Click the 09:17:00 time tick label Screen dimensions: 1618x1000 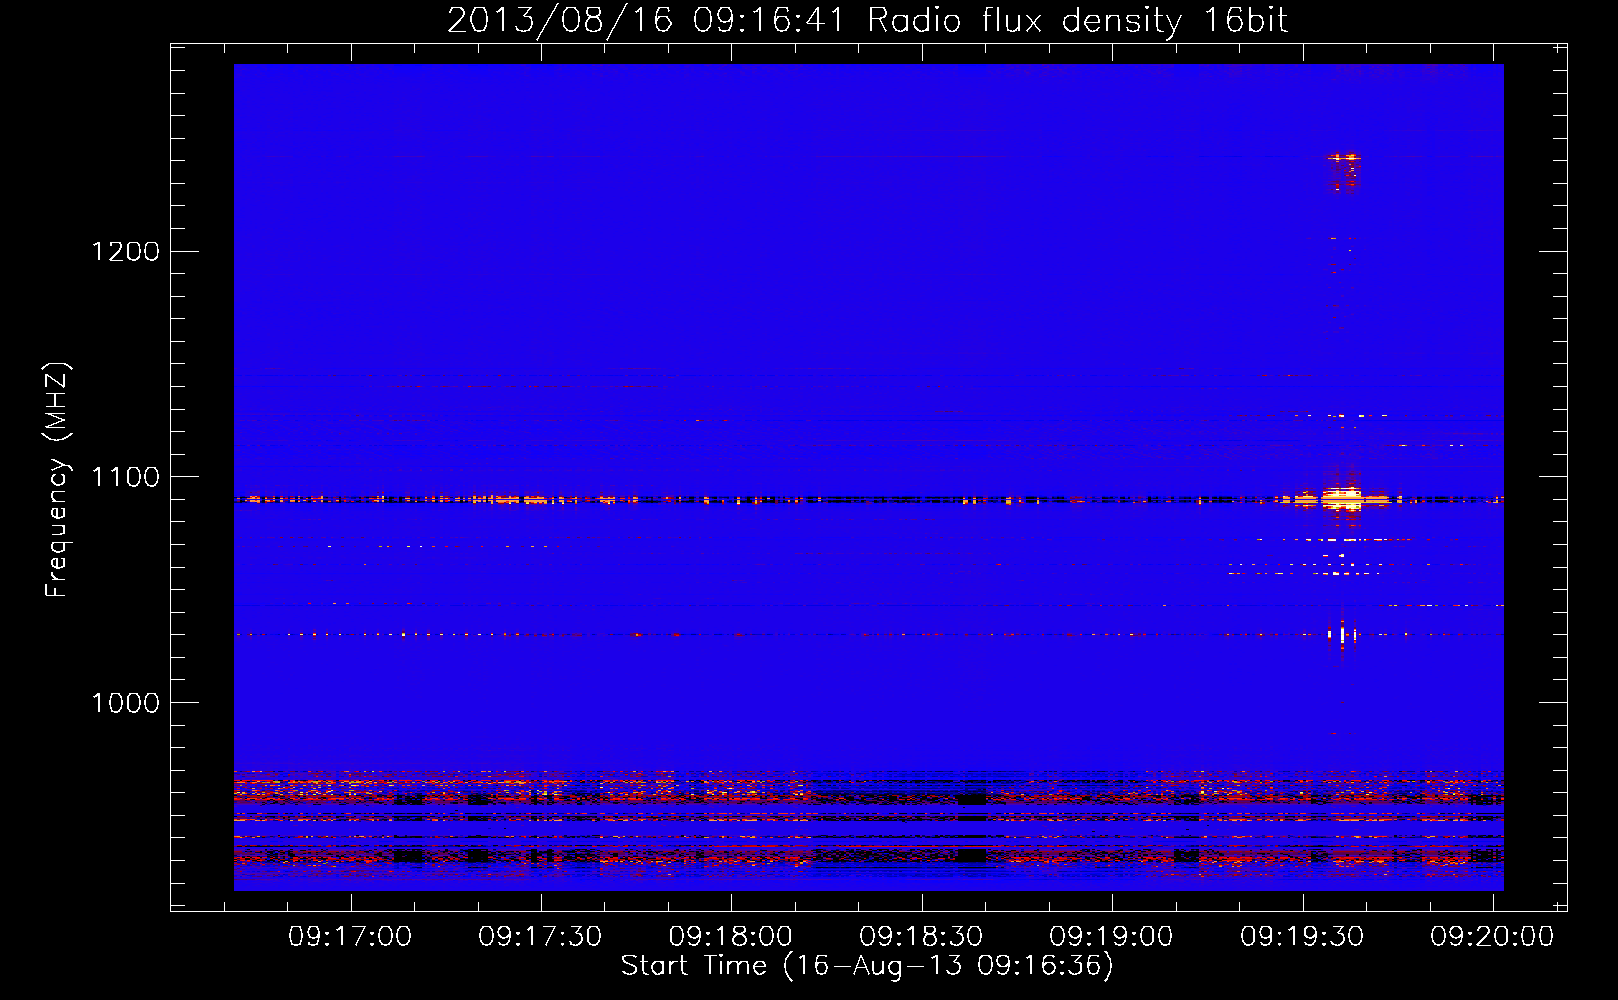pos(350,936)
